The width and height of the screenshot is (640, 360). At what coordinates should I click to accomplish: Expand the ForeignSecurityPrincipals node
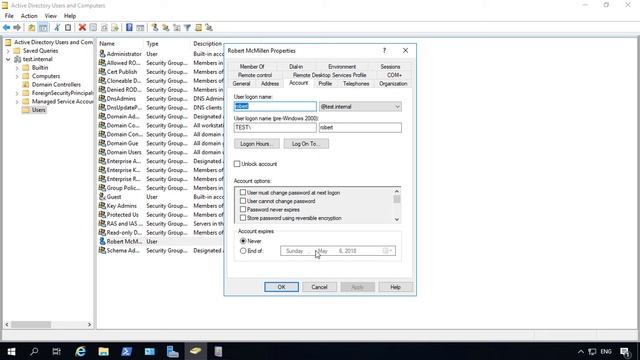click(17, 93)
